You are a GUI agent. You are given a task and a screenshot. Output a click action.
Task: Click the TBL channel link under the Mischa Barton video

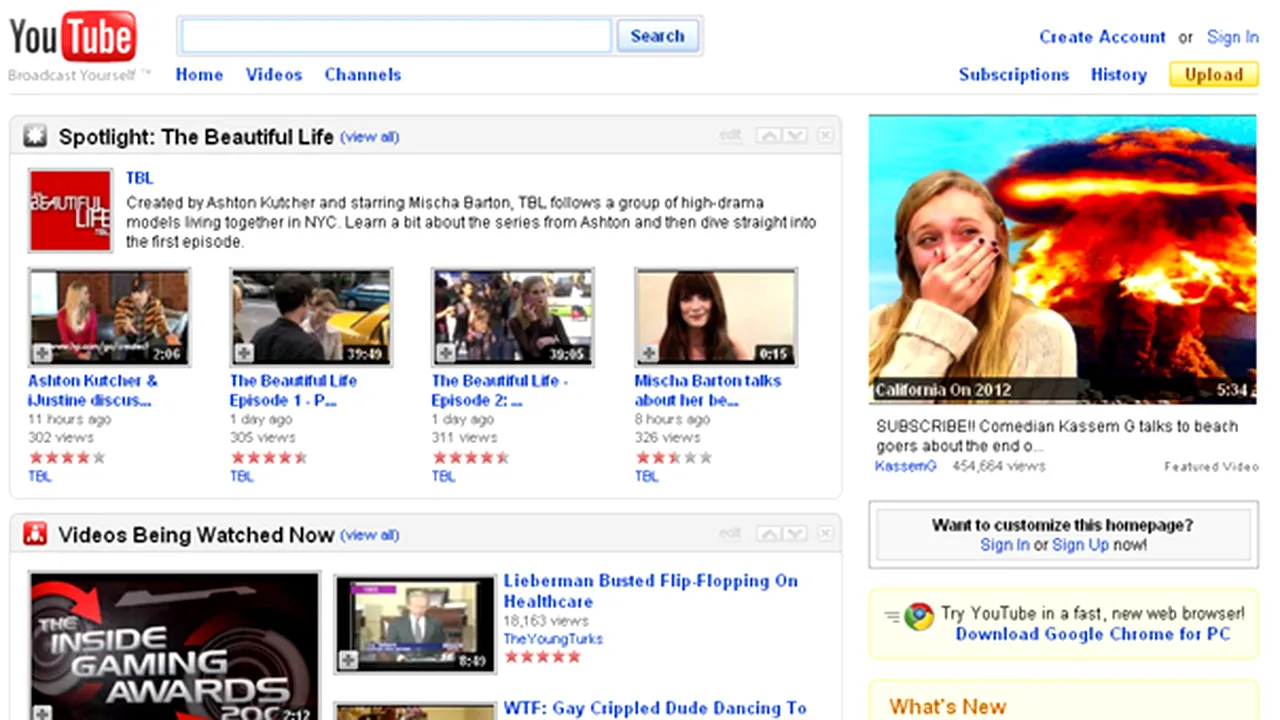[647, 477]
